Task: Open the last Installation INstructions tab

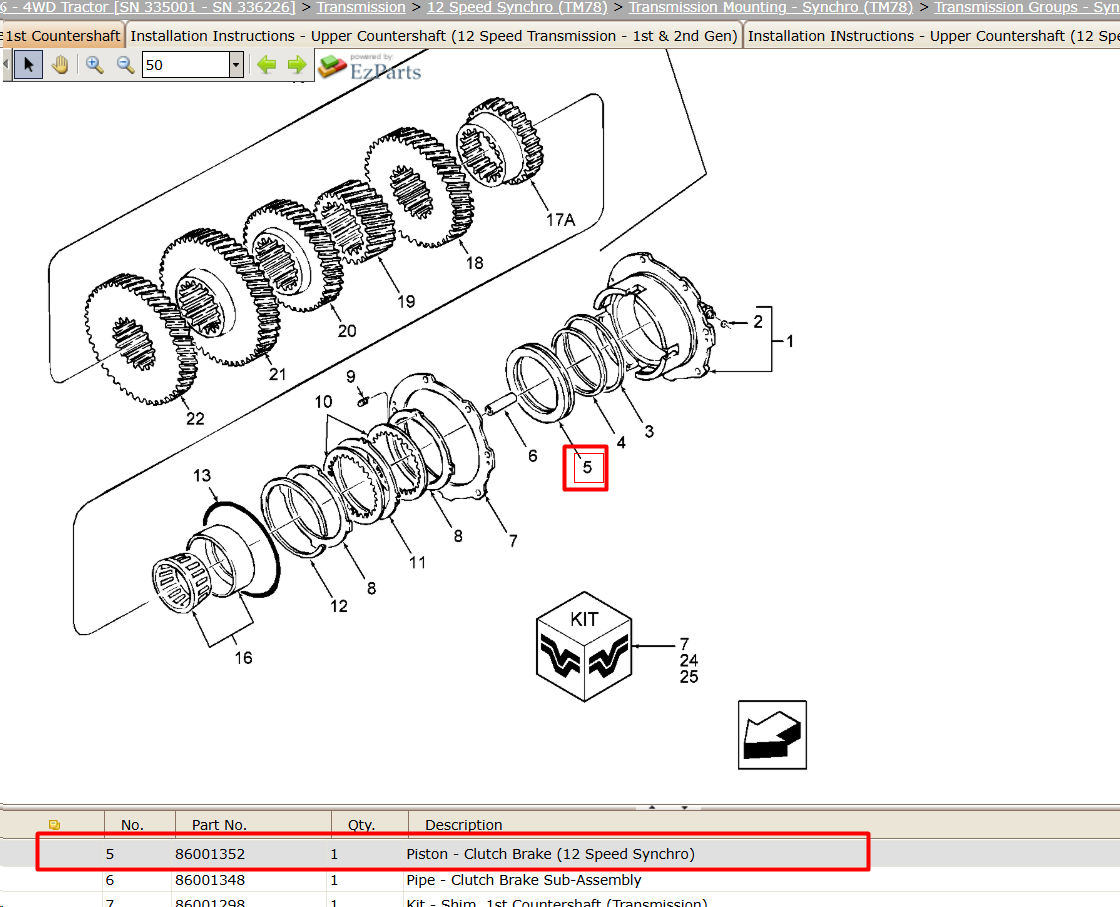Action: [x=932, y=36]
